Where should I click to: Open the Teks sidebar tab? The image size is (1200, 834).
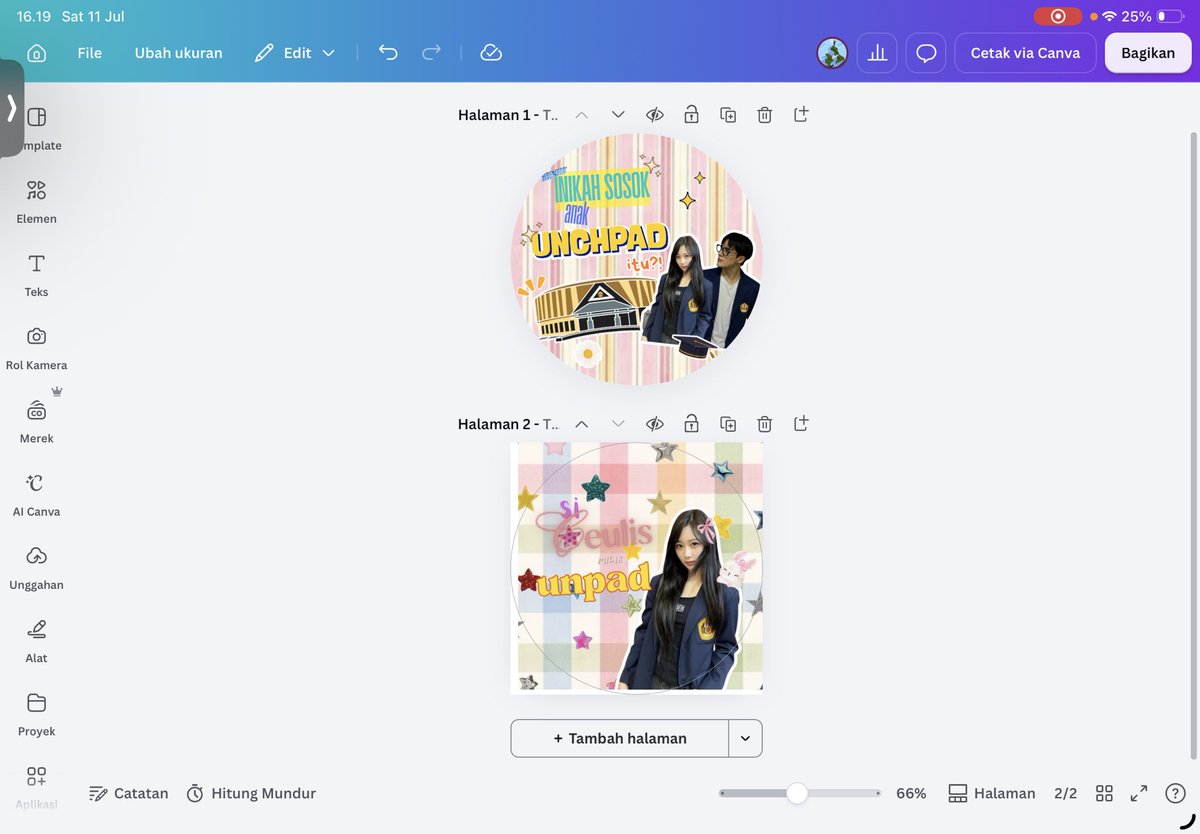point(37,275)
